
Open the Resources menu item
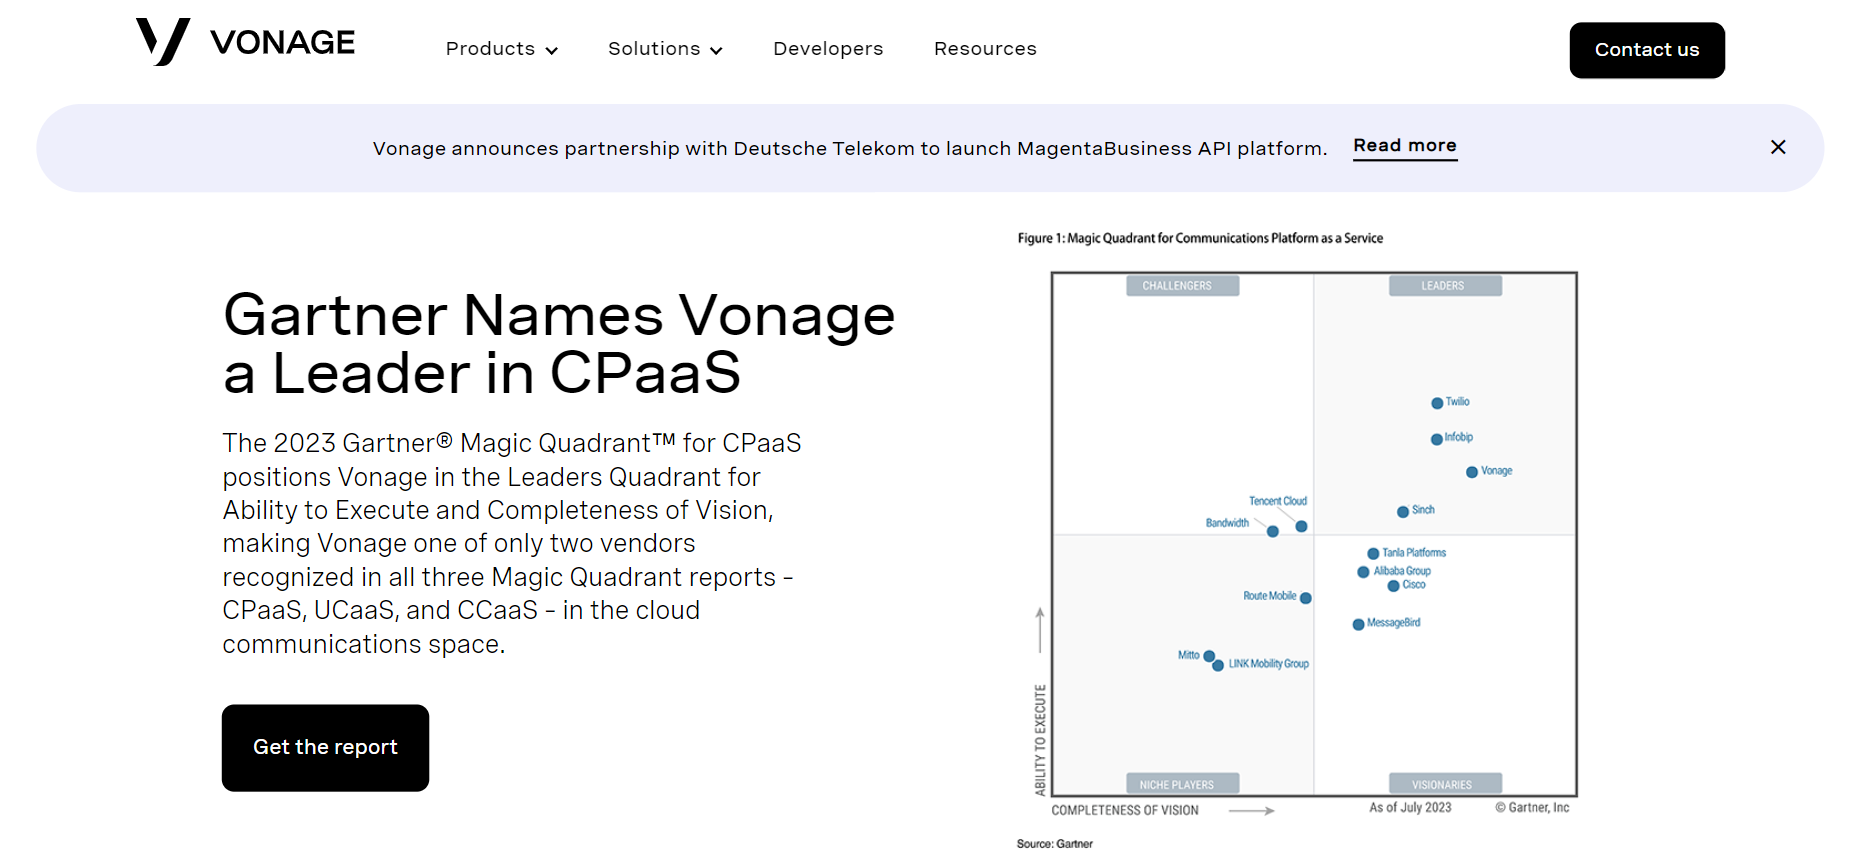(x=985, y=49)
